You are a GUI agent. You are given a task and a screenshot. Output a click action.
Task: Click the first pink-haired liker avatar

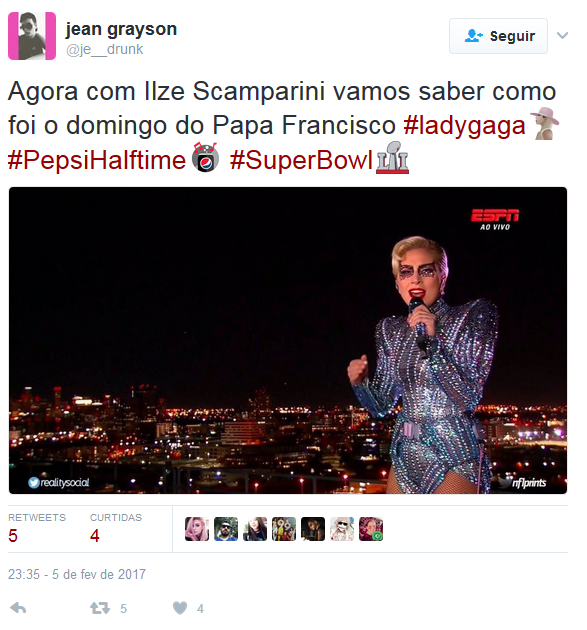click(x=197, y=529)
